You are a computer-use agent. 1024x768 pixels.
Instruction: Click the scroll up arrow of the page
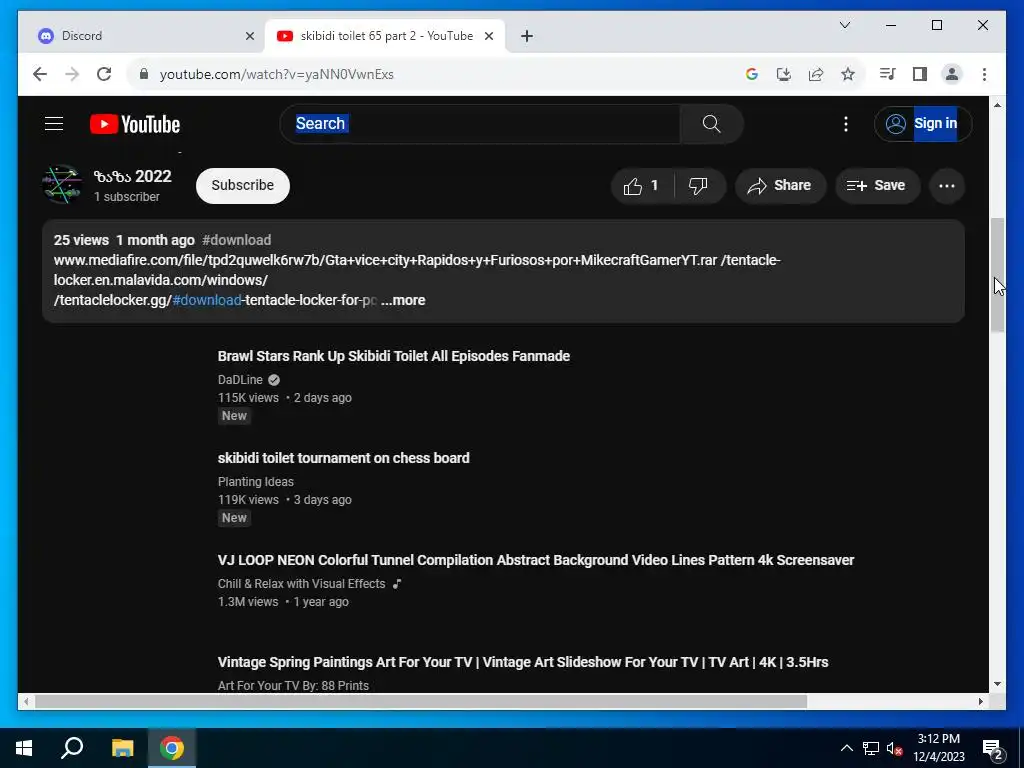tap(997, 104)
